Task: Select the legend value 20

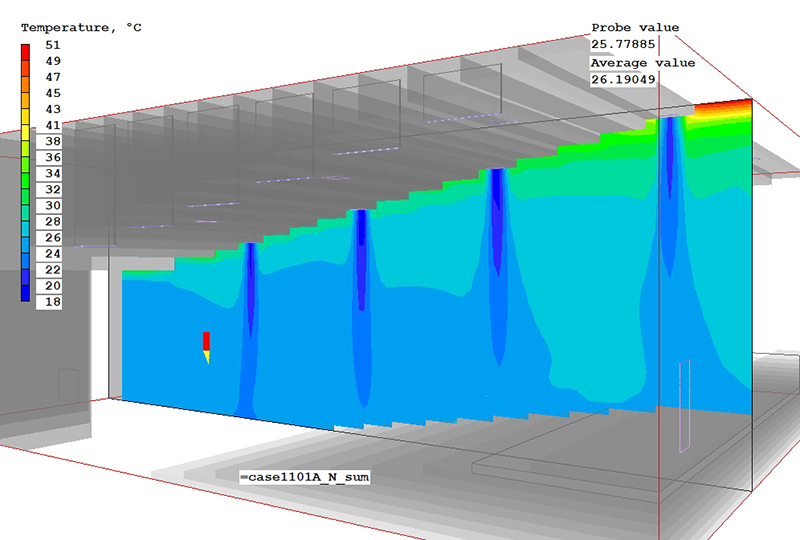Action: 53,286
